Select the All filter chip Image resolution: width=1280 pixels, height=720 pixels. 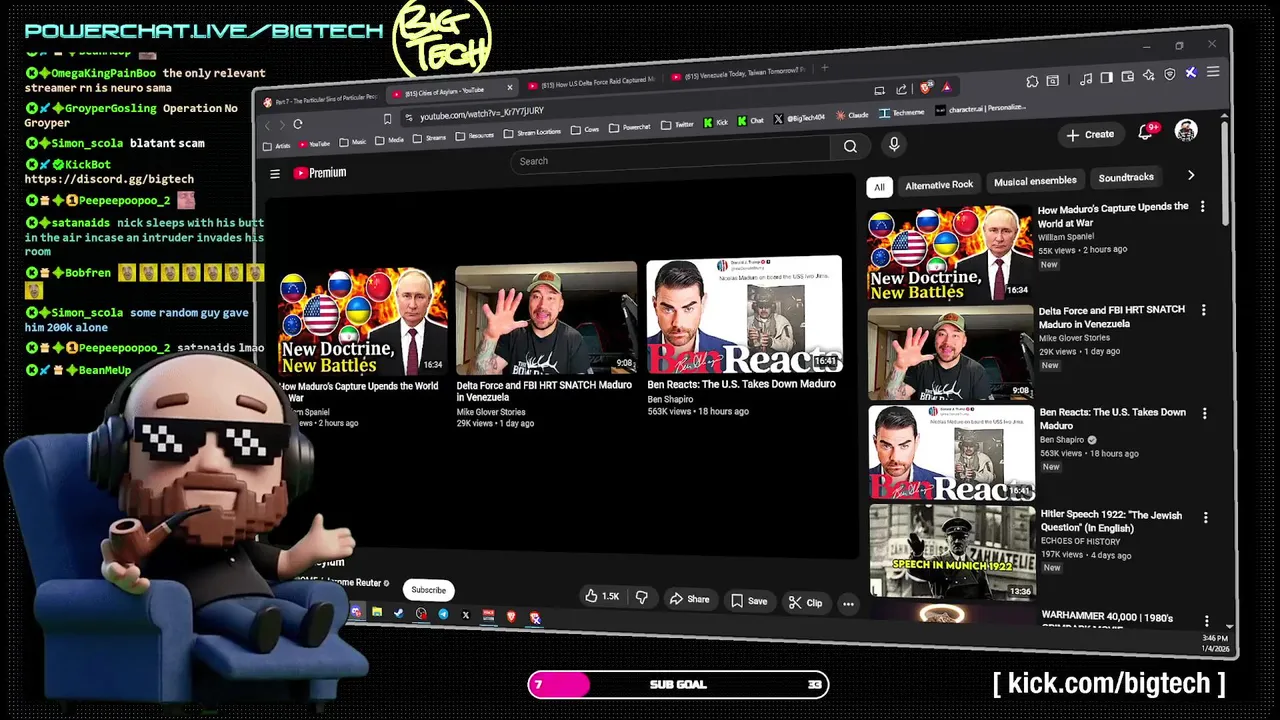(x=879, y=187)
